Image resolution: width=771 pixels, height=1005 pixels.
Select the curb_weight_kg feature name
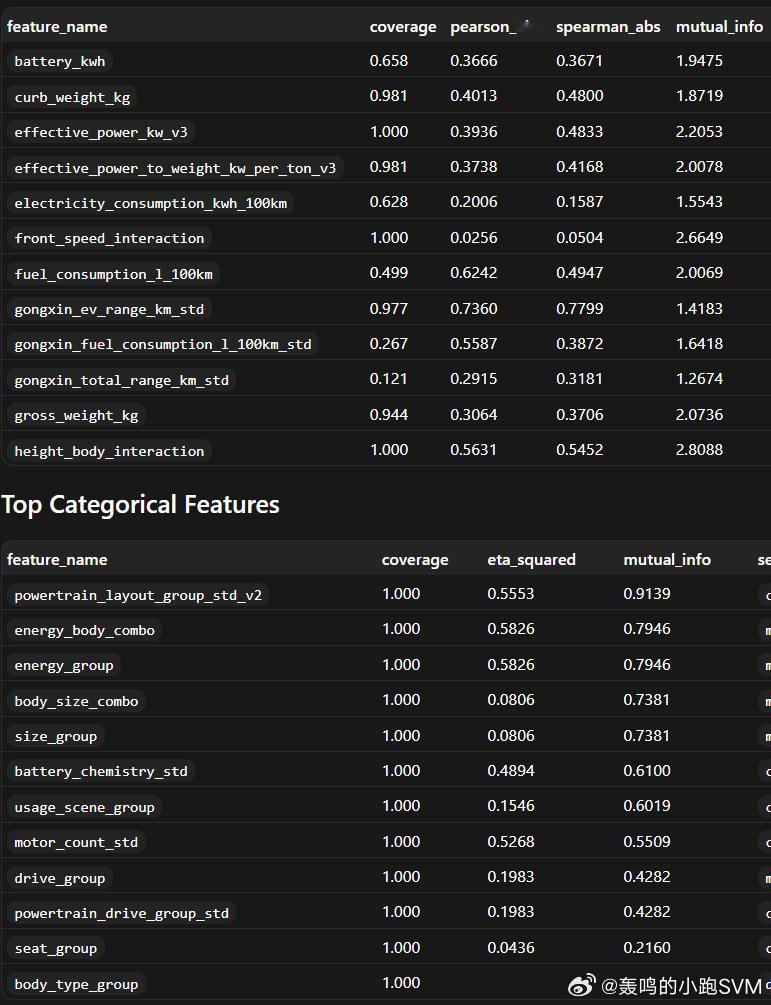pos(72,97)
